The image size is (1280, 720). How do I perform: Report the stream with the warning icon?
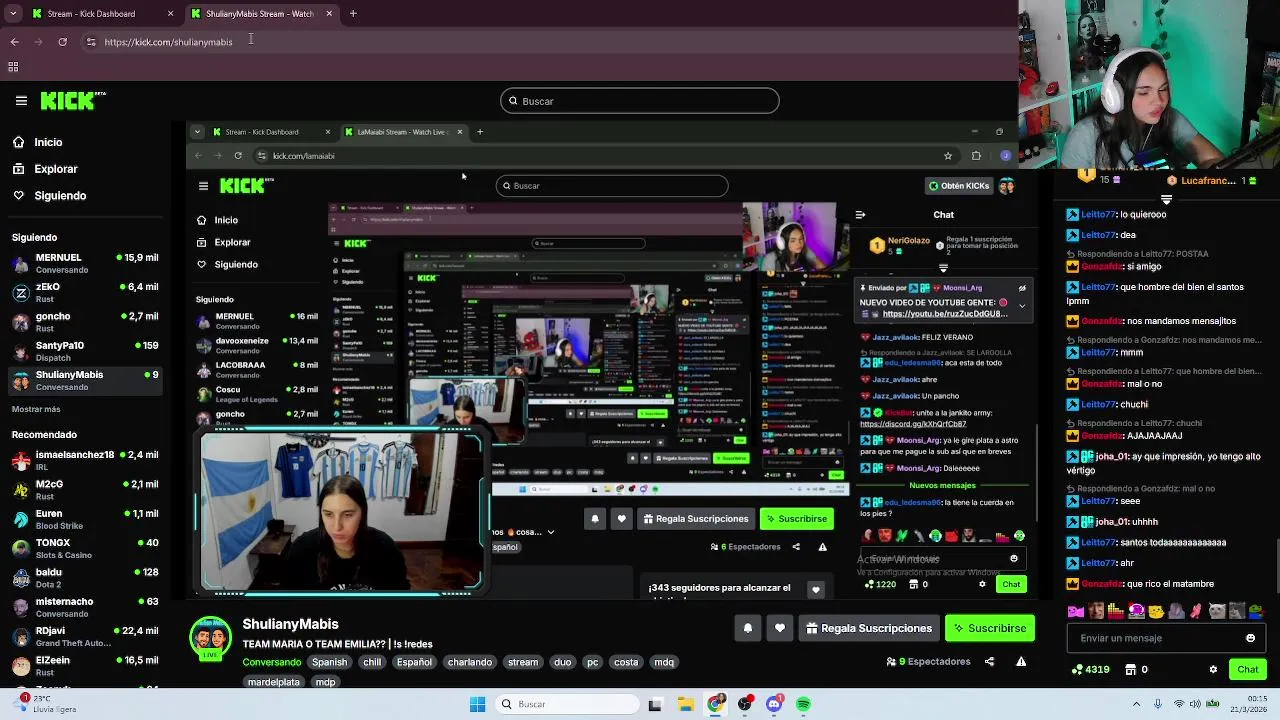1021,661
